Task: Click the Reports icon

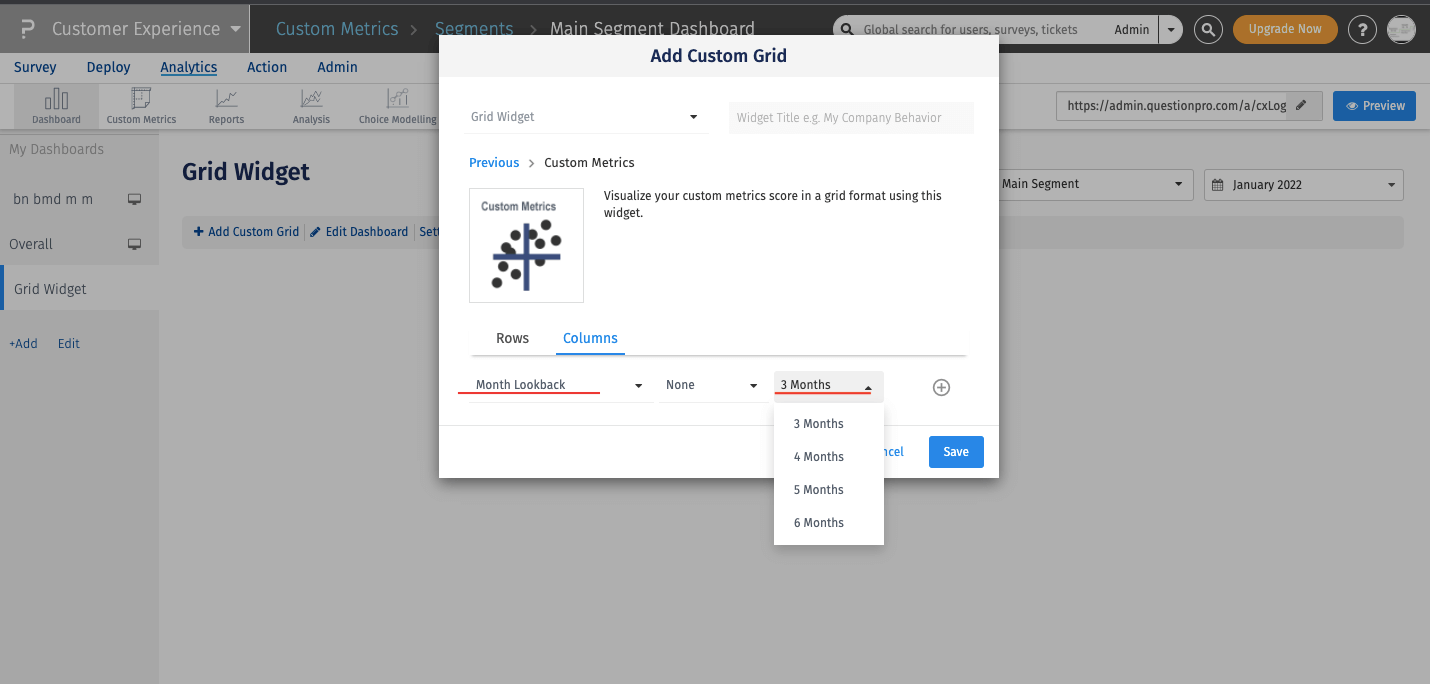Action: point(225,105)
